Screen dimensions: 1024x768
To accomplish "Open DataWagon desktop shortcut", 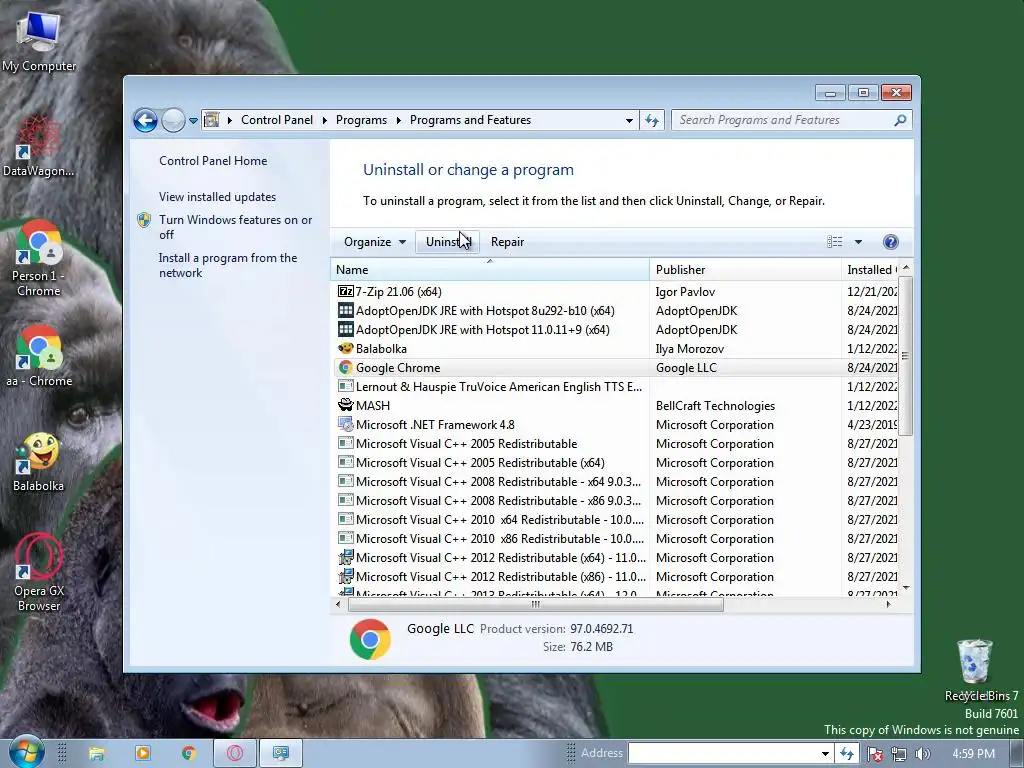I will pyautogui.click(x=38, y=146).
